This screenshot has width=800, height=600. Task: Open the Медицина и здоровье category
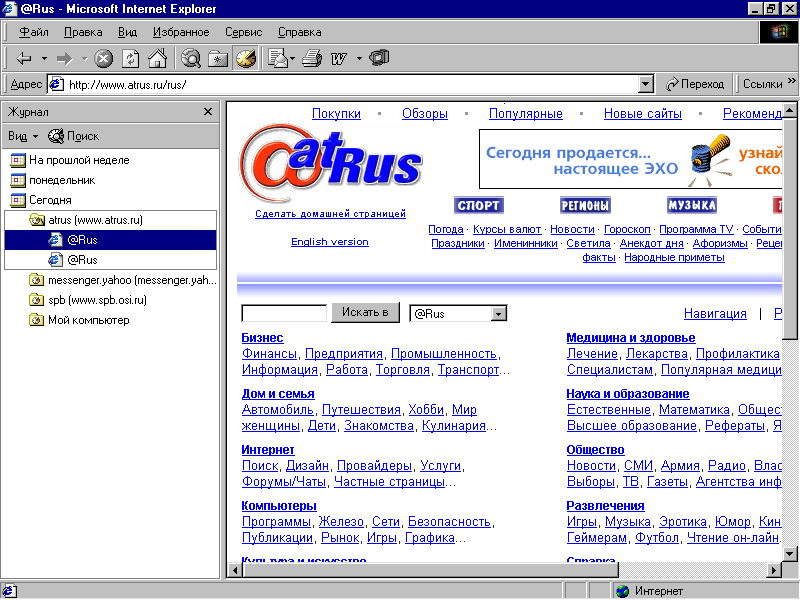point(631,338)
